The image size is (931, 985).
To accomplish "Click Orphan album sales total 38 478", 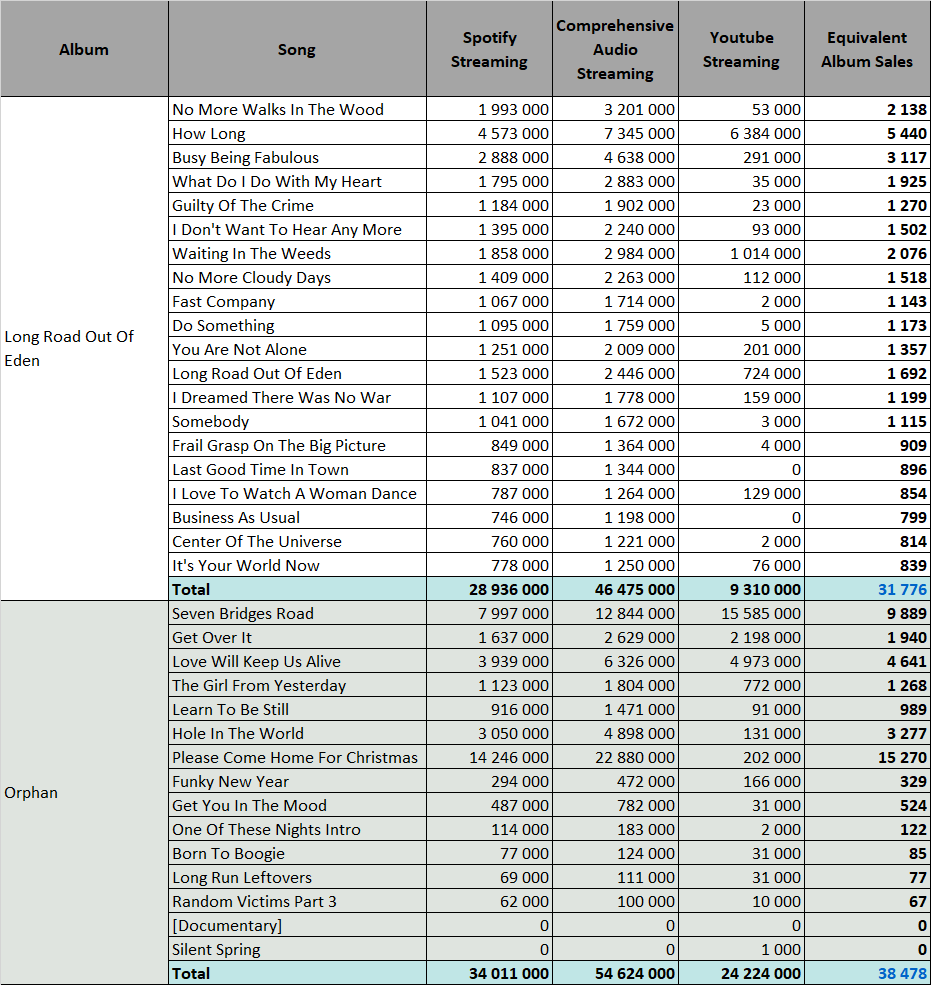I will click(x=868, y=973).
